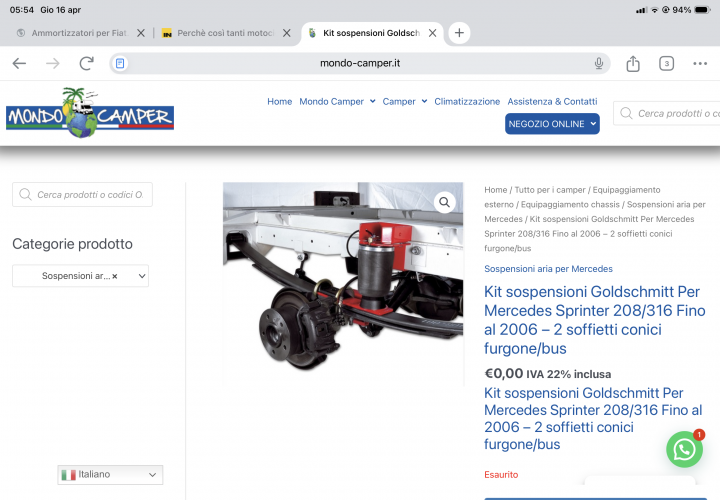The height and width of the screenshot is (500, 720).
Task: Reload the page with the refresh icon
Action: coord(86,63)
